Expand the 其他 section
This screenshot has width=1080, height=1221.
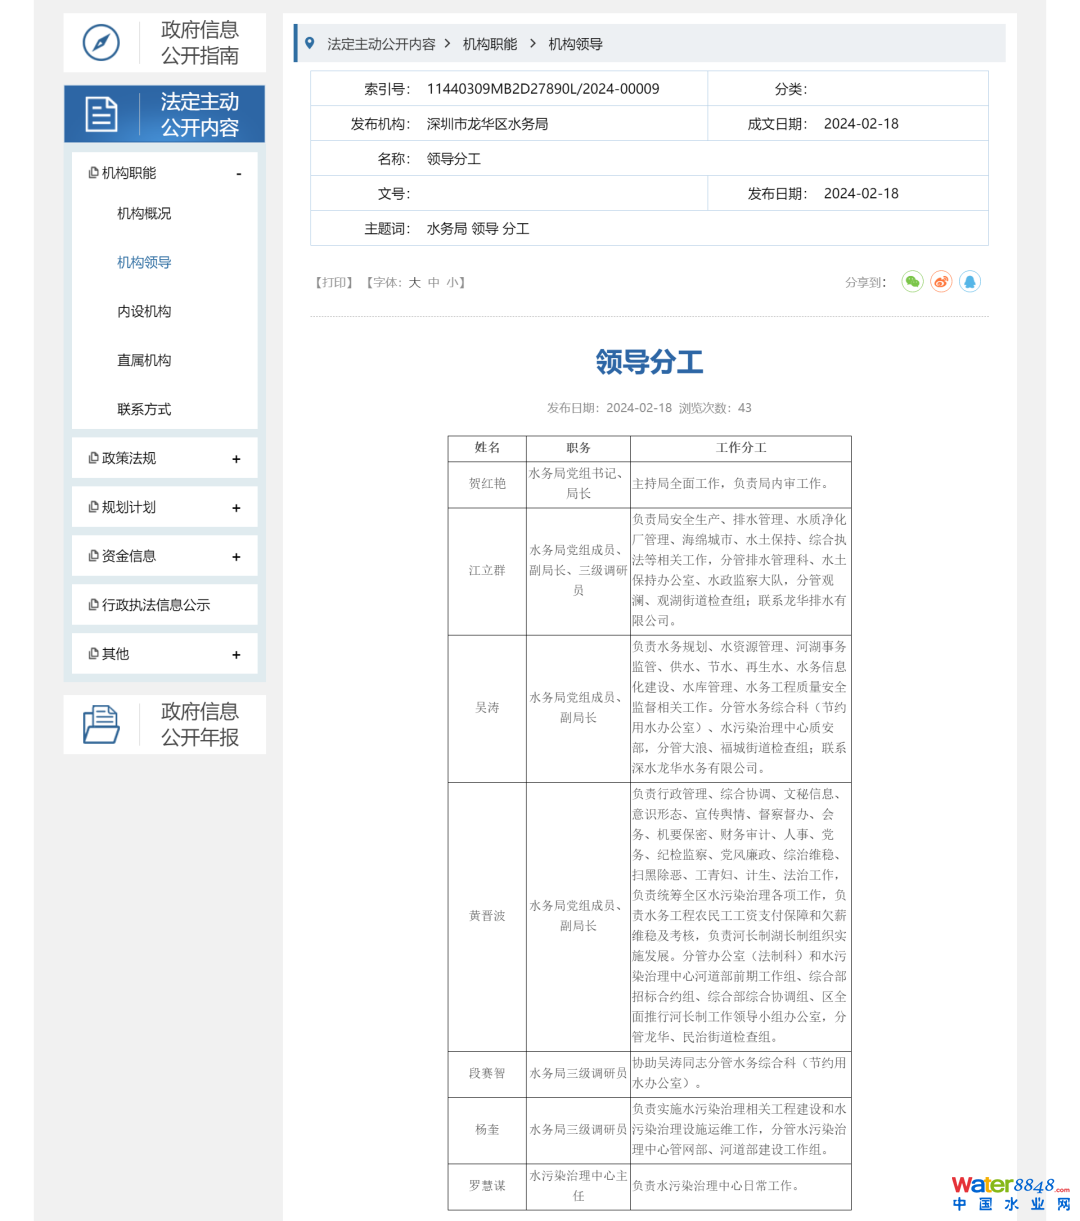236,655
